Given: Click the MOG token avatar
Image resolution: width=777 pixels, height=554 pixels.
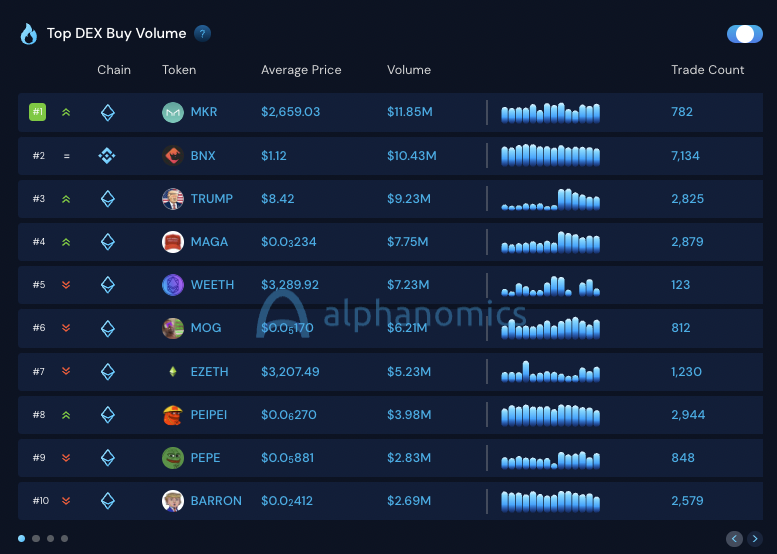Looking at the screenshot, I should coord(173,328).
